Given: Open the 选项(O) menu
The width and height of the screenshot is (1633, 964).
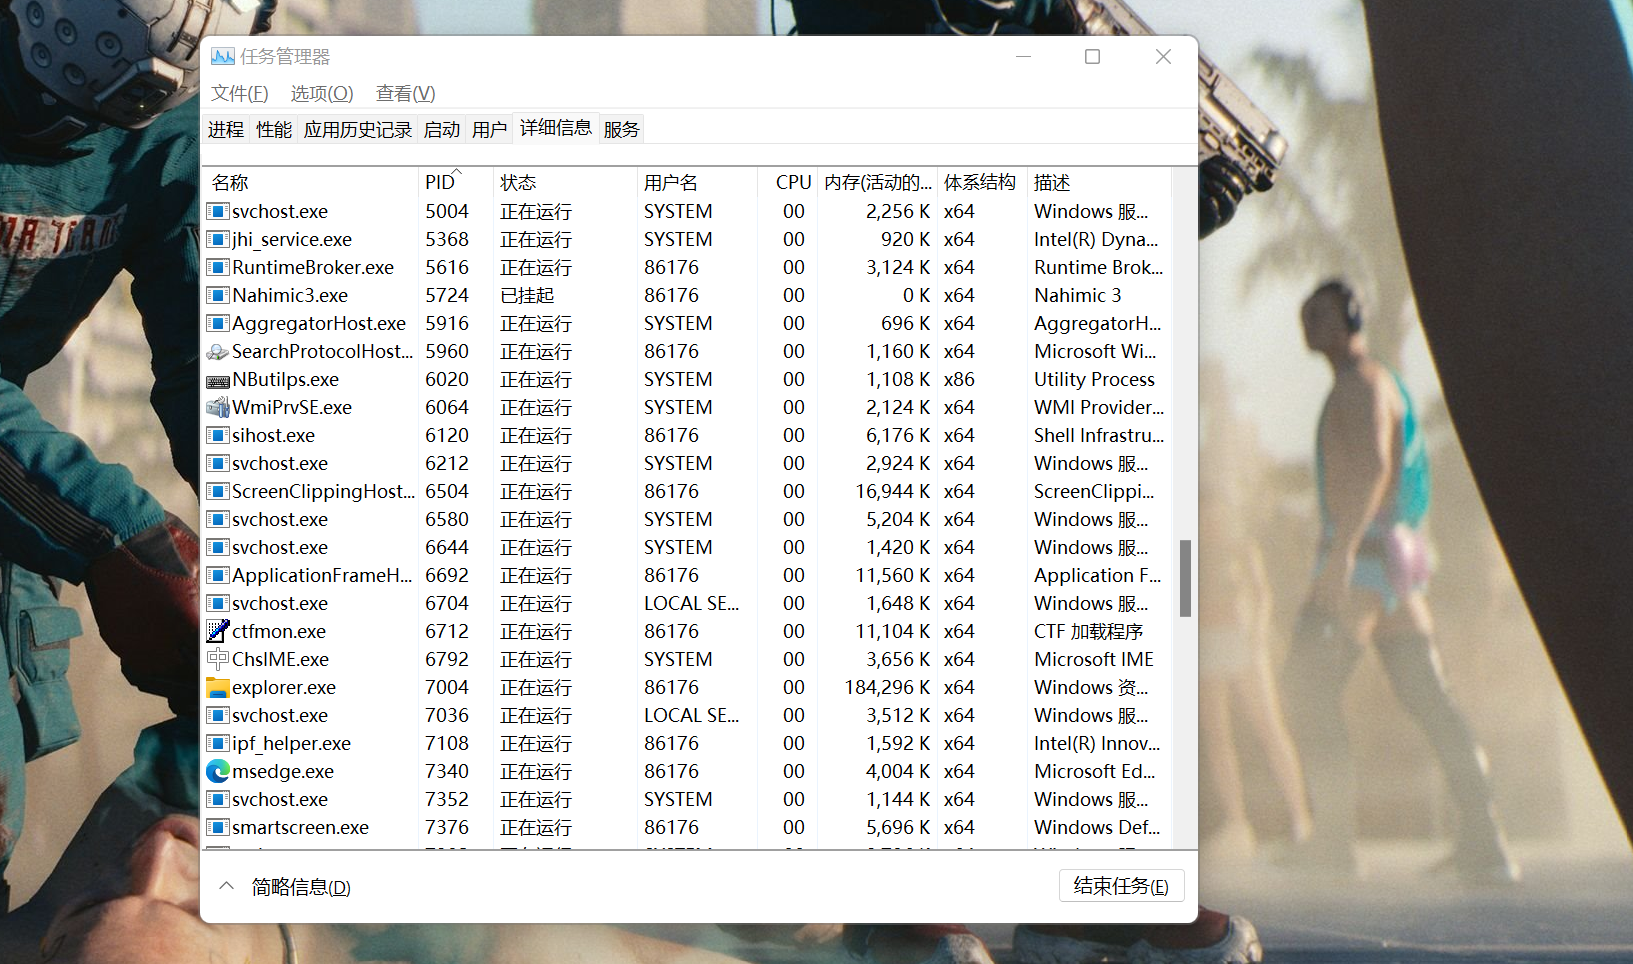Looking at the screenshot, I should pyautogui.click(x=322, y=94).
